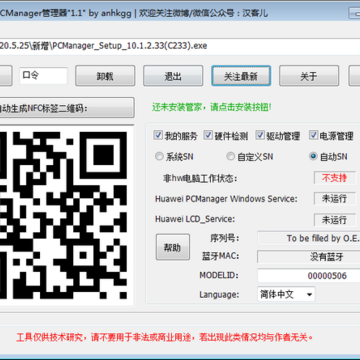Click the 蓝牙MAC field showing 没有蓝牙

309,257
